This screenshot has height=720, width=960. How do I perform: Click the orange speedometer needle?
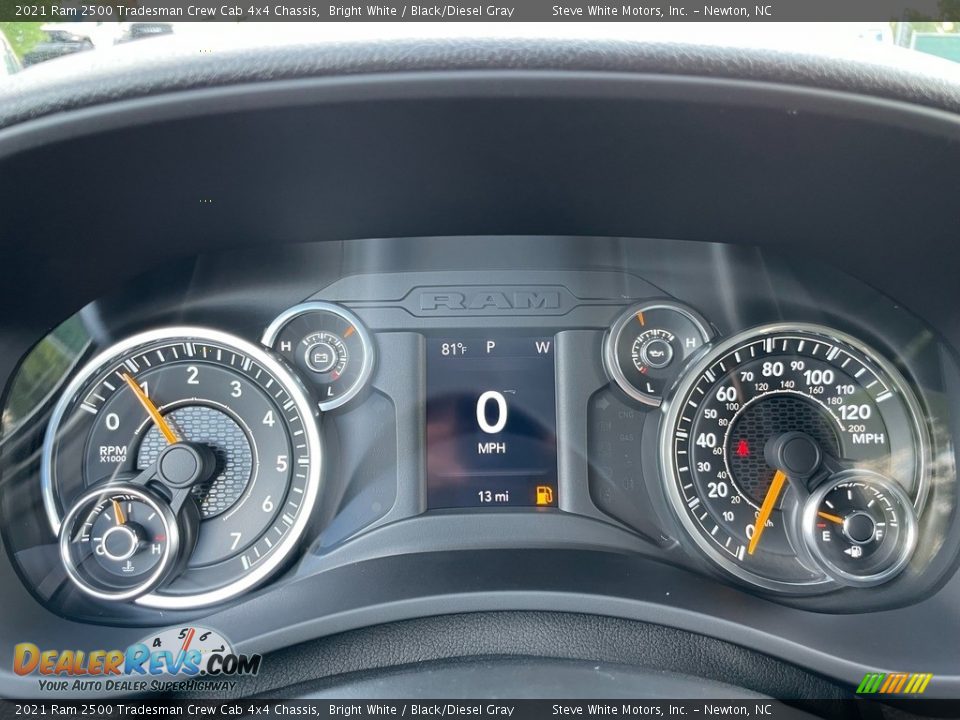(767, 512)
